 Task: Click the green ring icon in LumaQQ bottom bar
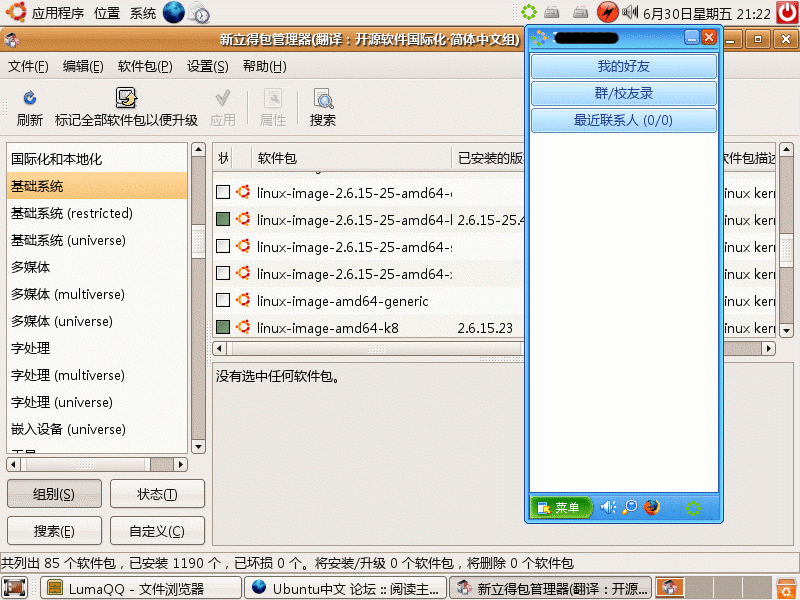coord(693,508)
